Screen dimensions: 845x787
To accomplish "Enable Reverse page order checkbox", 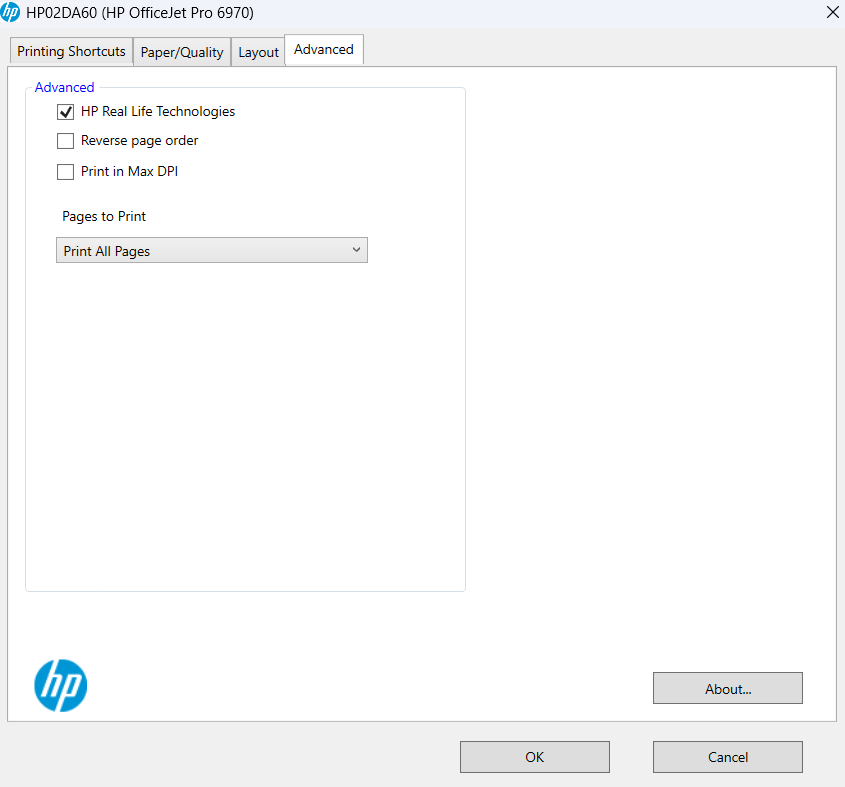I will (x=66, y=141).
